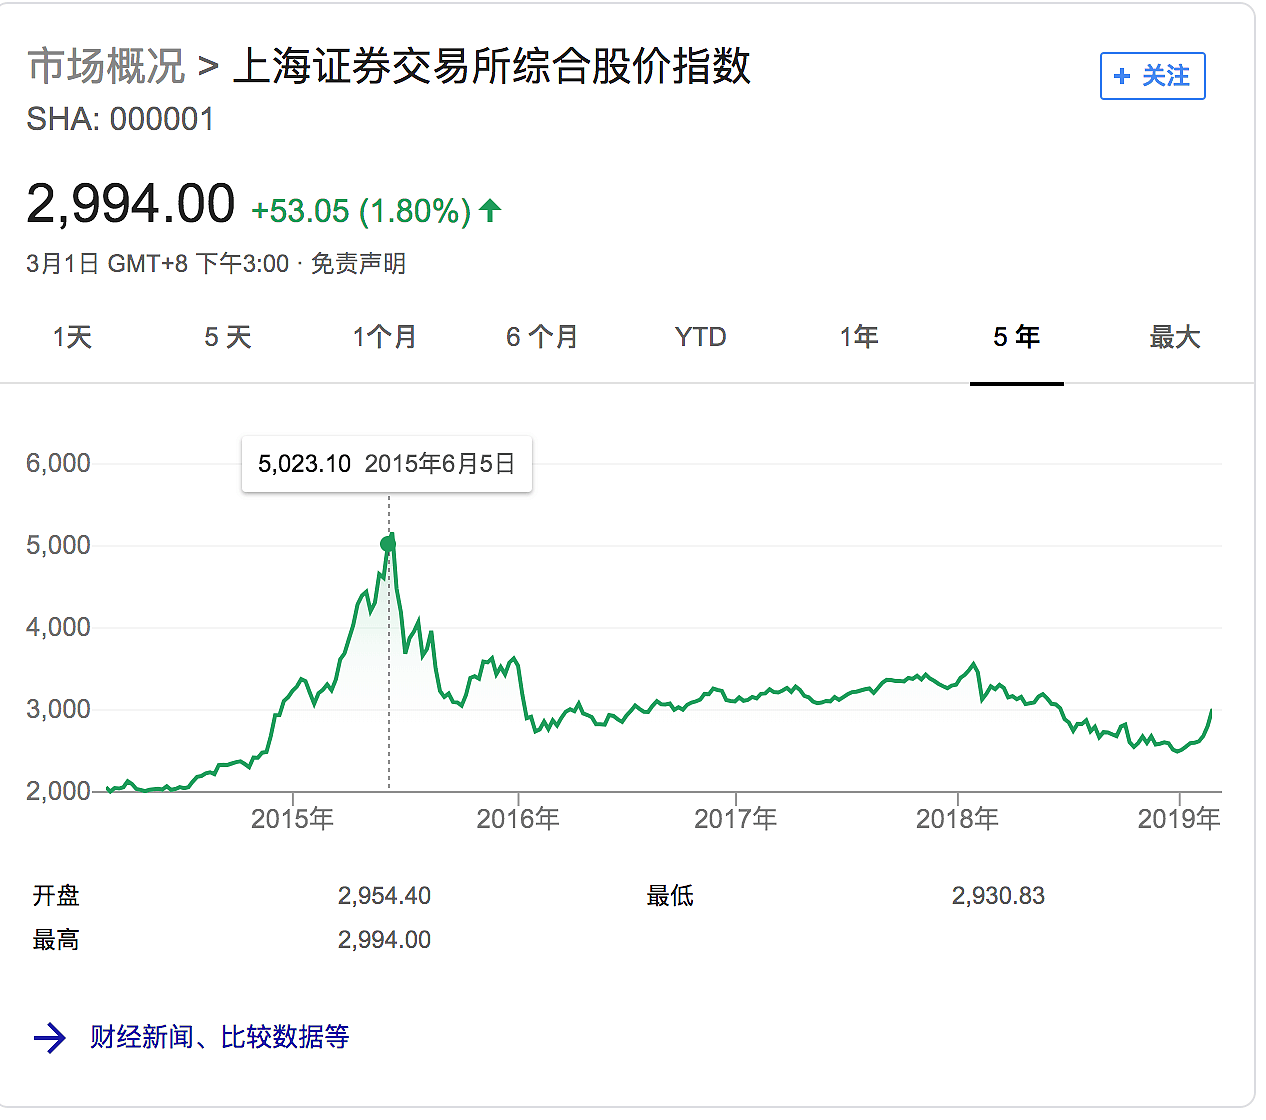
Task: Select the 1年 range tab
Action: (859, 337)
